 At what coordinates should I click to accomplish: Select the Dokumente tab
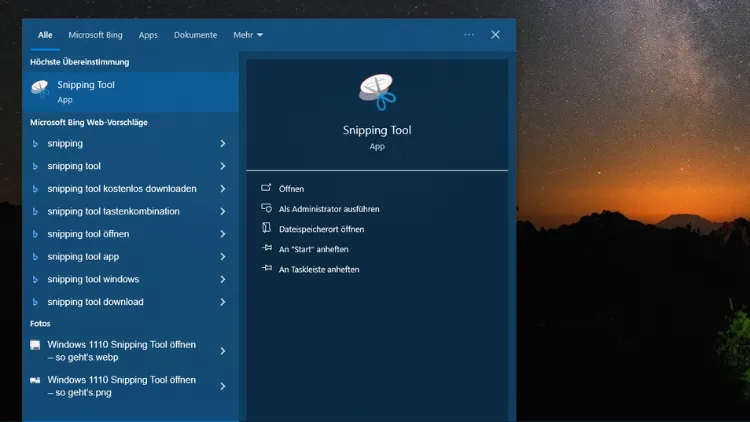(195, 35)
